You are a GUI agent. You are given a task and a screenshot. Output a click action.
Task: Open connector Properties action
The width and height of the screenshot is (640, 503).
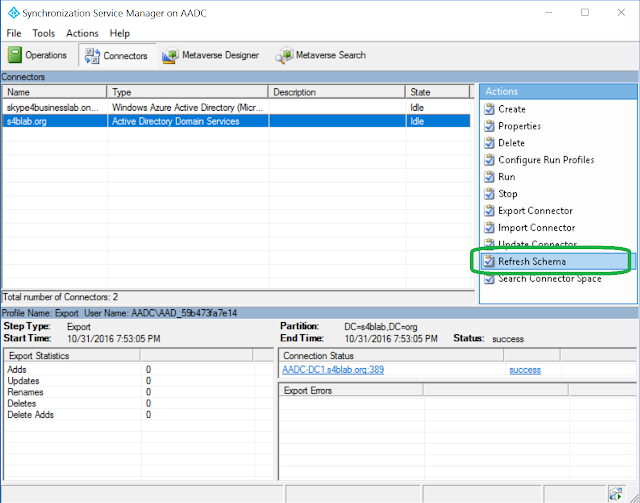519,126
